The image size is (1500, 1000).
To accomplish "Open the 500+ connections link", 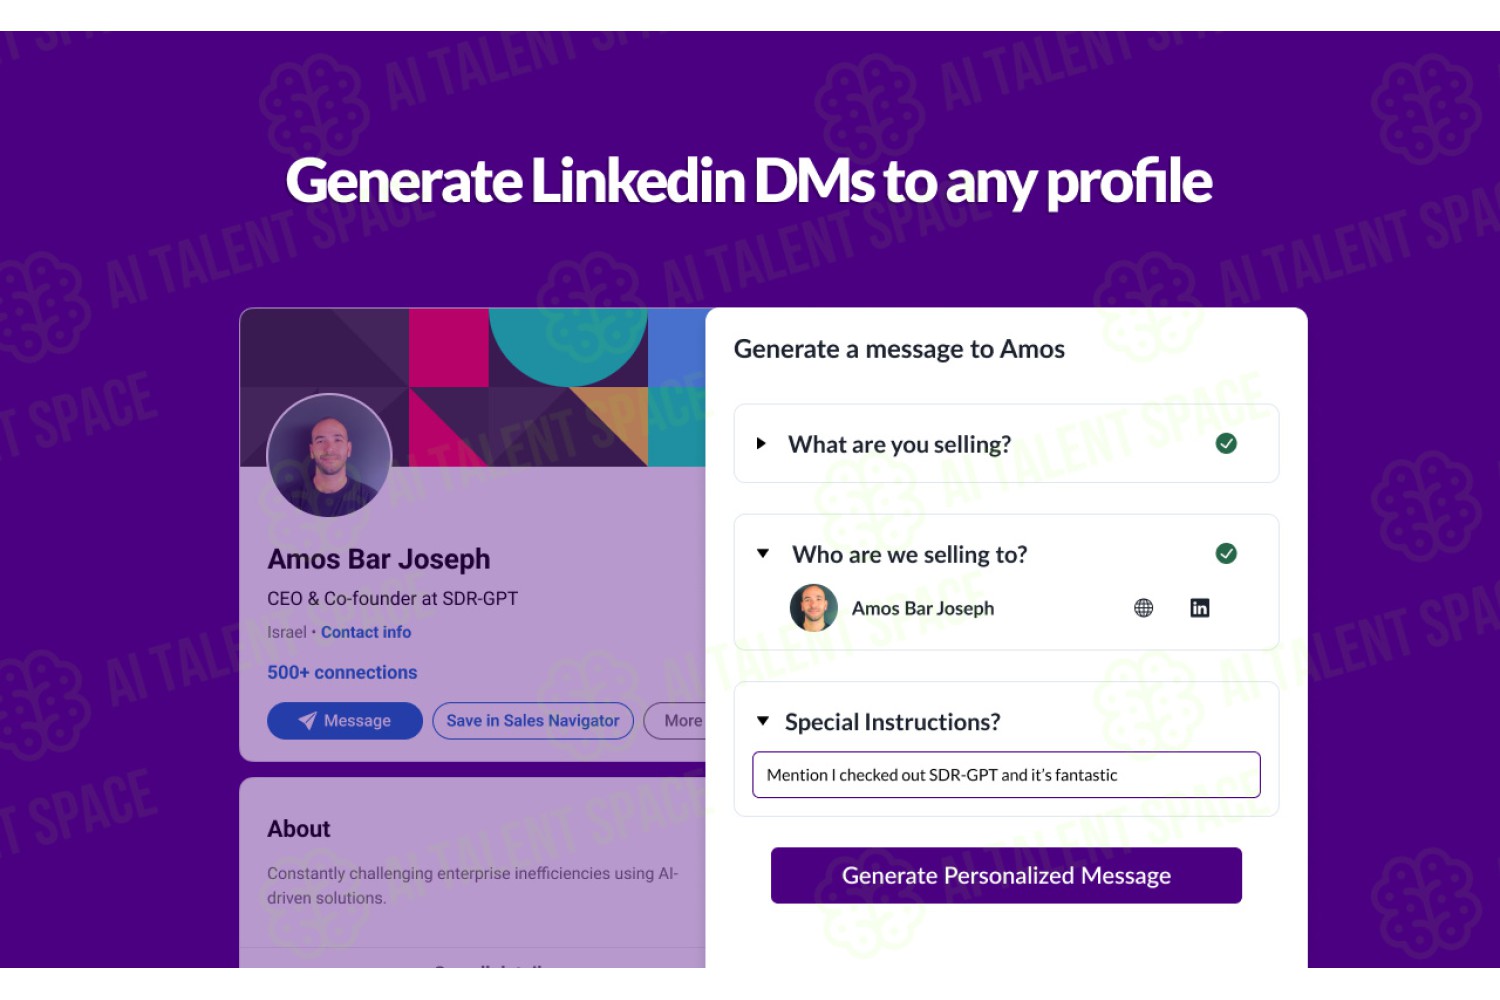I will click(342, 673).
